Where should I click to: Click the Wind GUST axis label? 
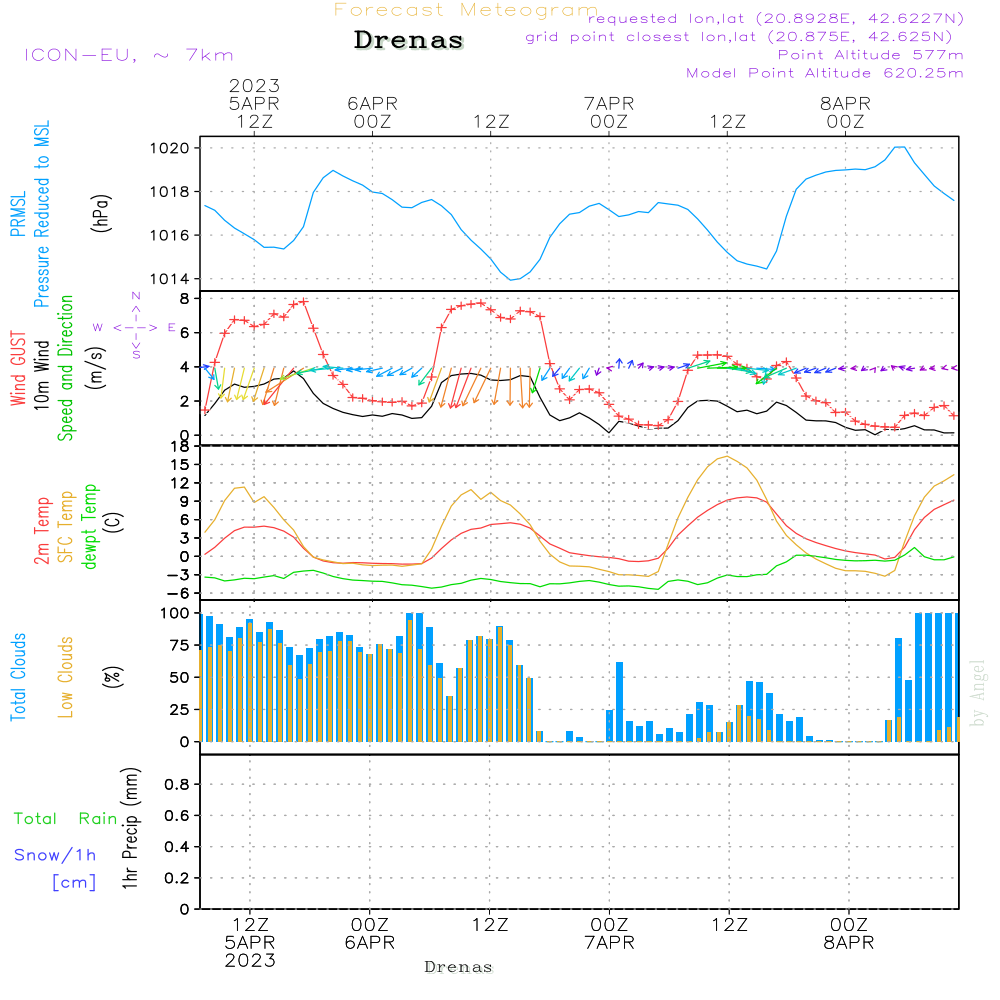coord(18,368)
